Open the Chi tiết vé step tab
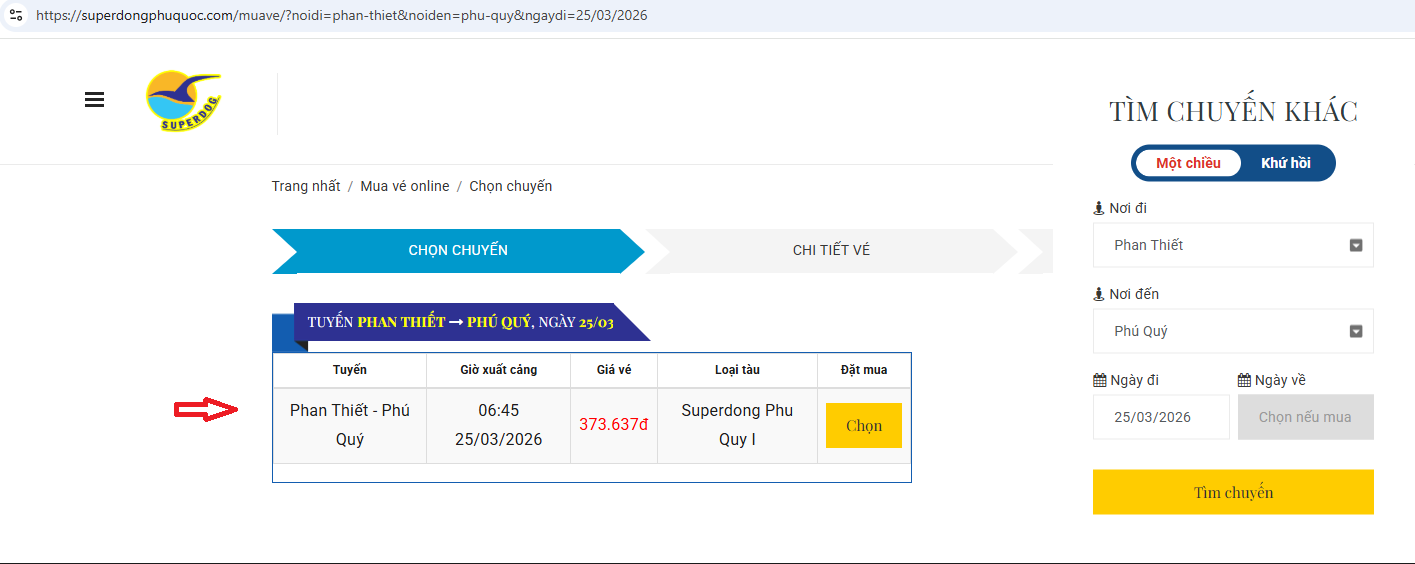This screenshot has width=1415, height=564. point(831,250)
